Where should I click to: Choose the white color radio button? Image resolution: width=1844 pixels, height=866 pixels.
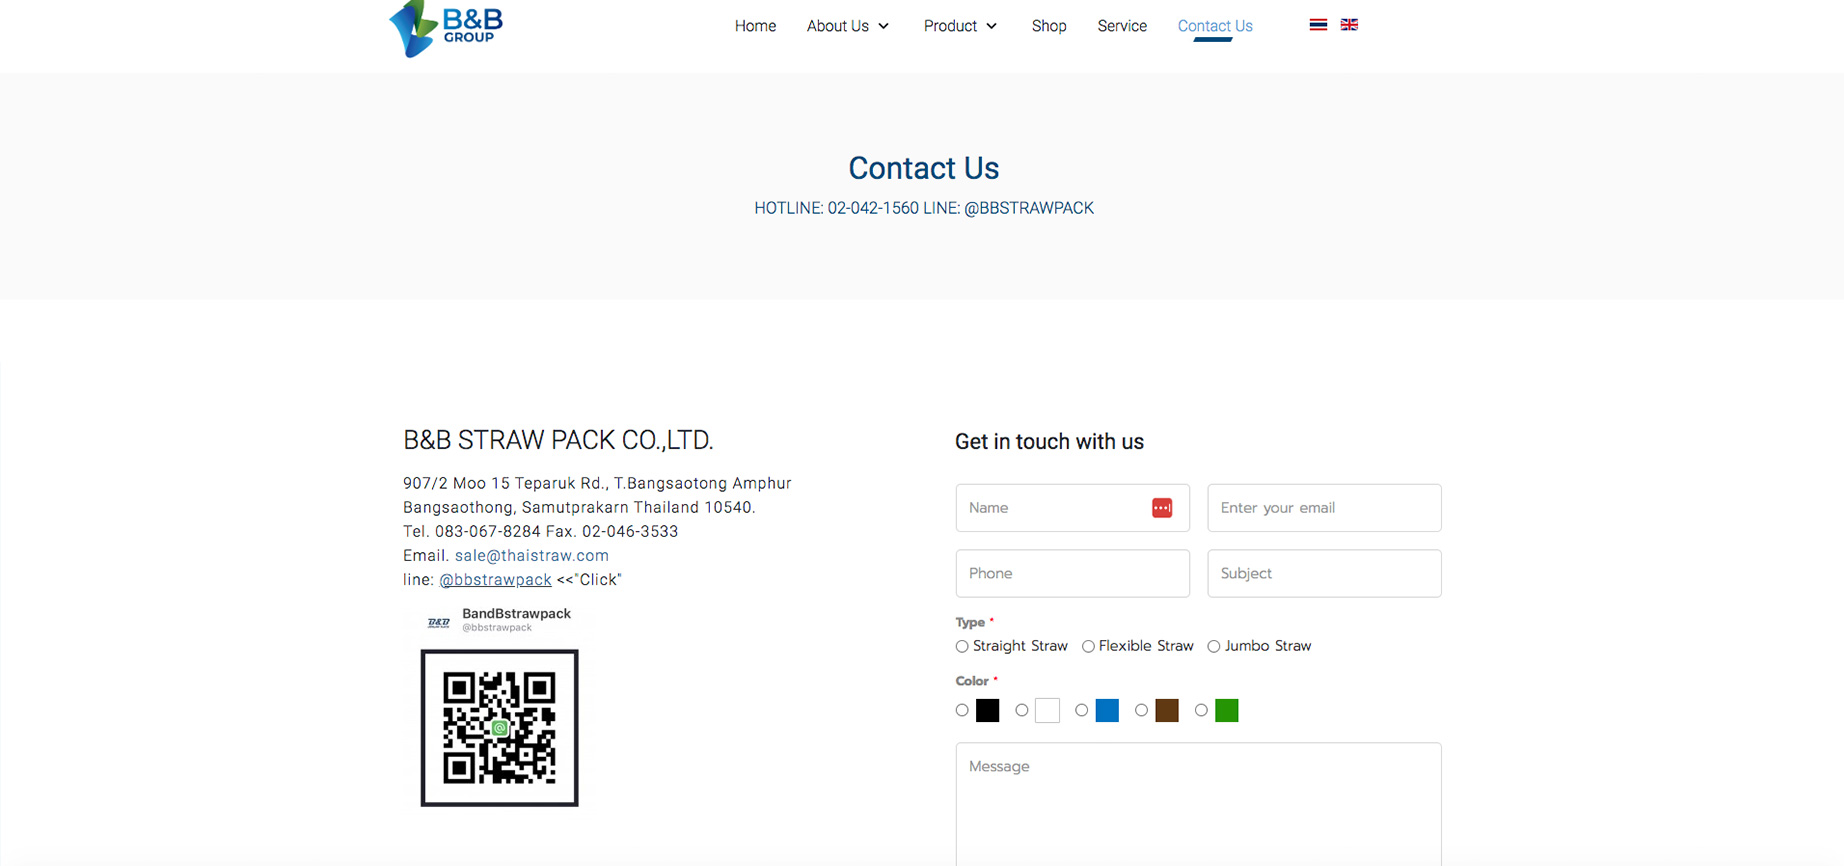1022,710
